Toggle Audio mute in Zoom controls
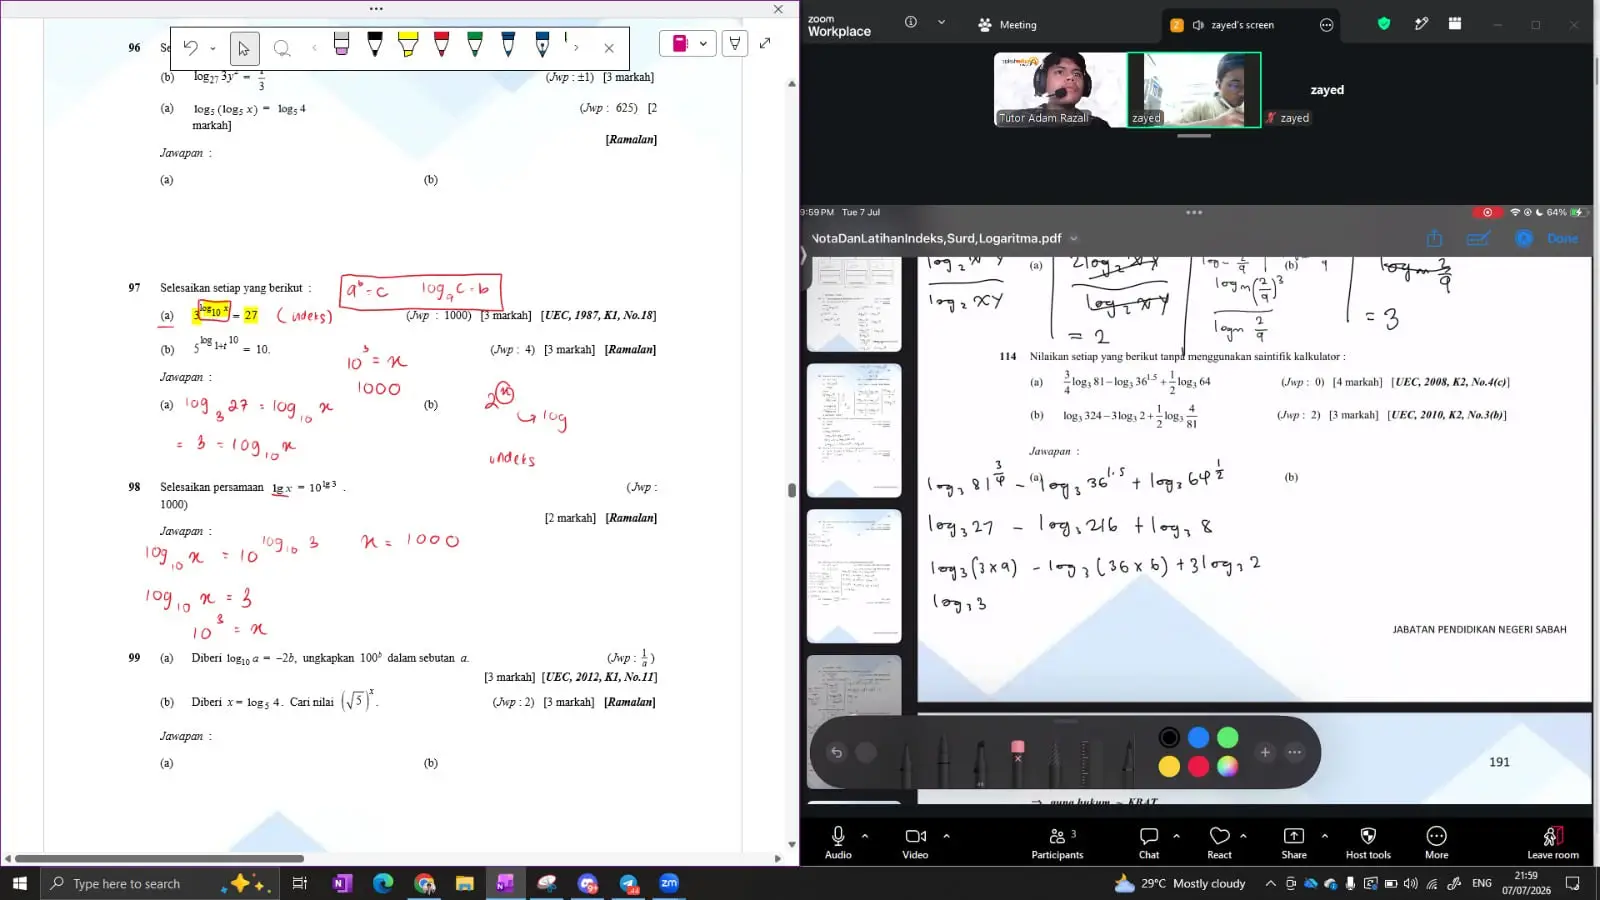The width and height of the screenshot is (1600, 900). point(838,842)
